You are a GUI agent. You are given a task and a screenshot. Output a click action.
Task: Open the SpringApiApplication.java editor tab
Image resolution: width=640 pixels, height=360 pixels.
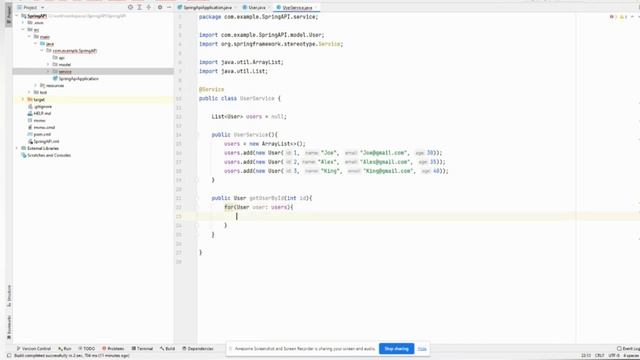[207, 7]
